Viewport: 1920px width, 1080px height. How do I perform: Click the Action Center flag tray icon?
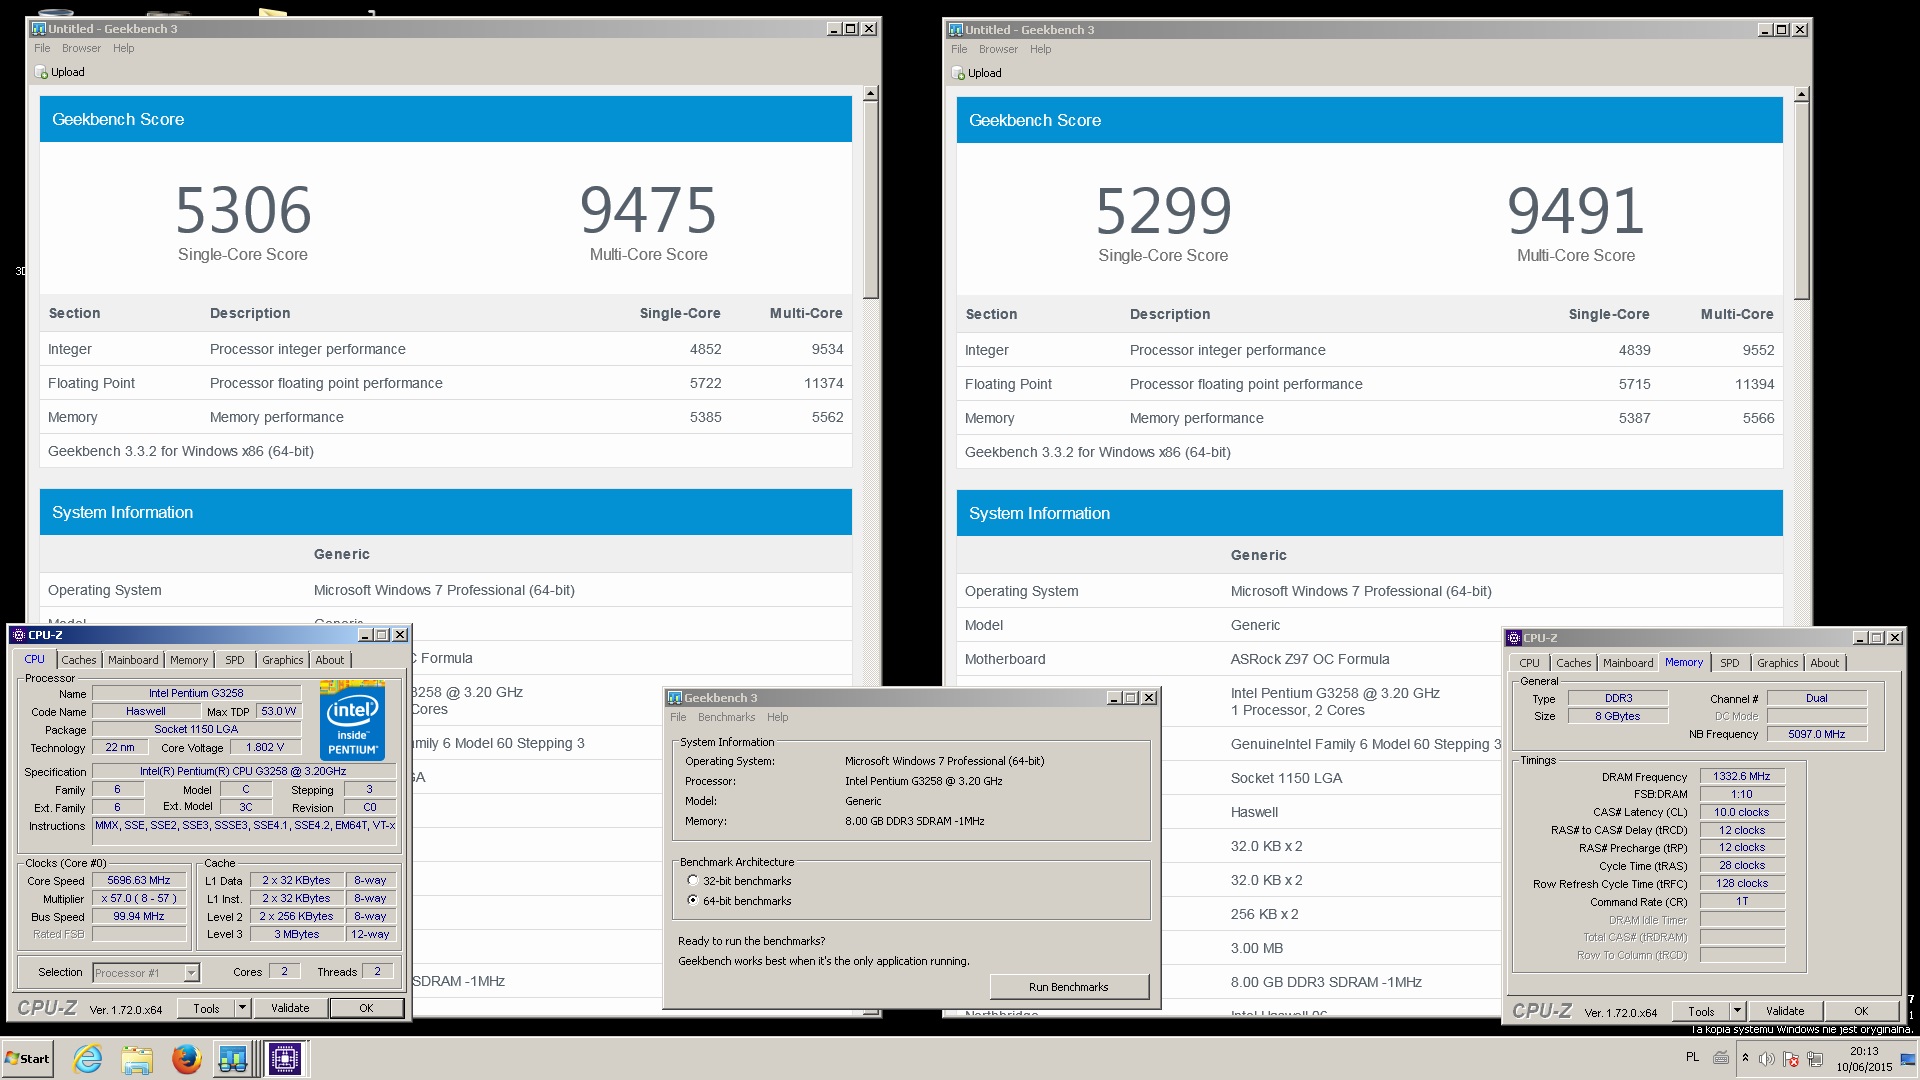tap(1791, 1059)
